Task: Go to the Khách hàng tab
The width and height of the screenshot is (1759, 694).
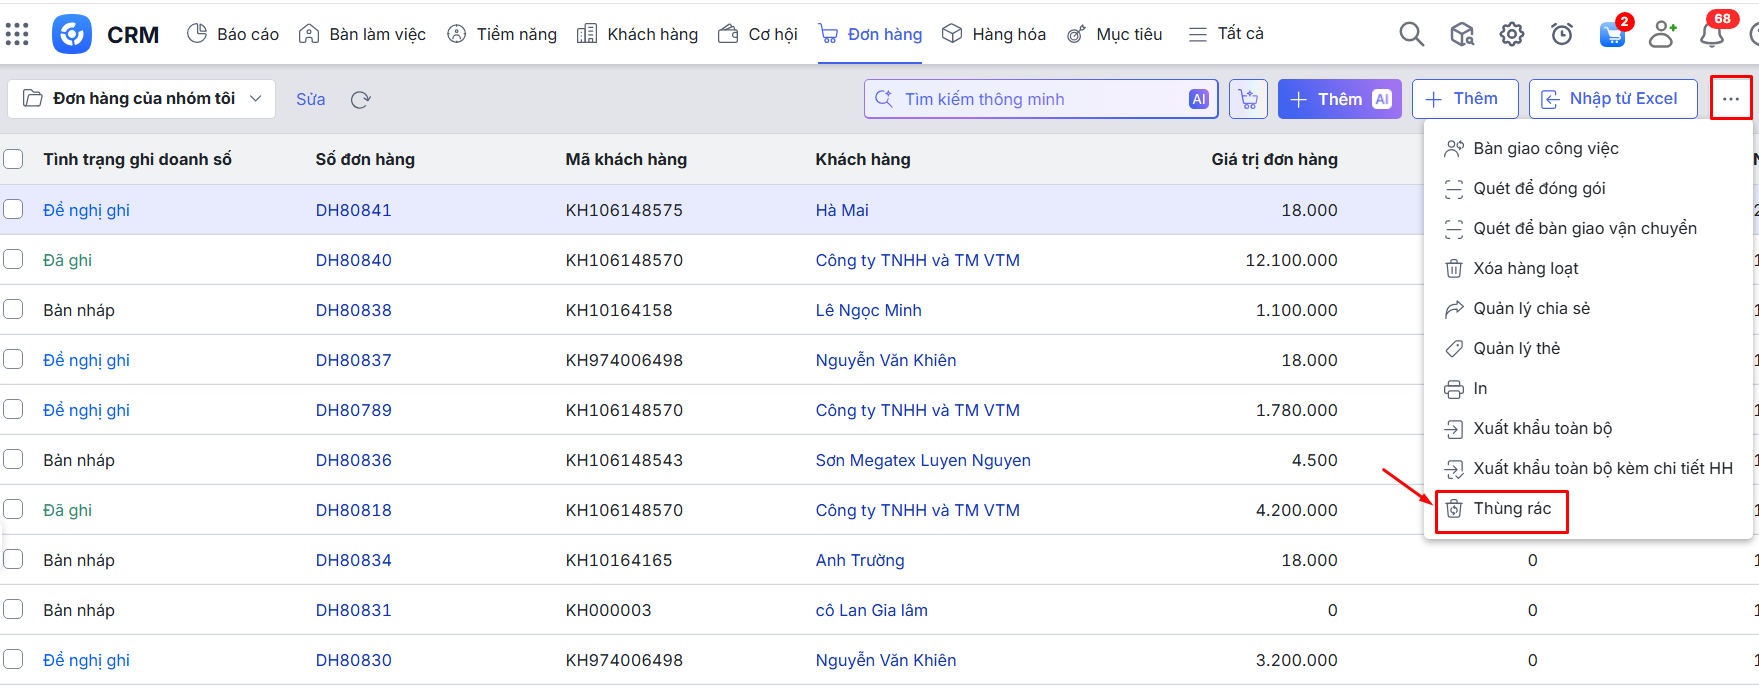Action: point(638,34)
